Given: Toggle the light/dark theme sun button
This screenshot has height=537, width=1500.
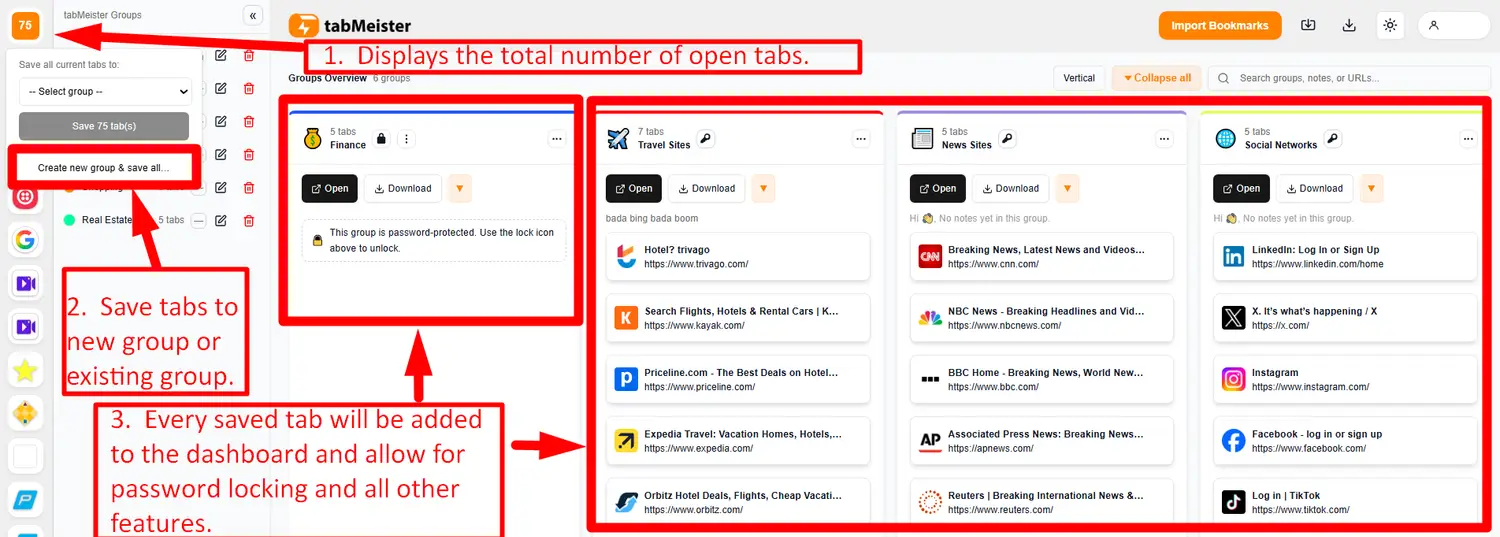Looking at the screenshot, I should click(x=1389, y=26).
